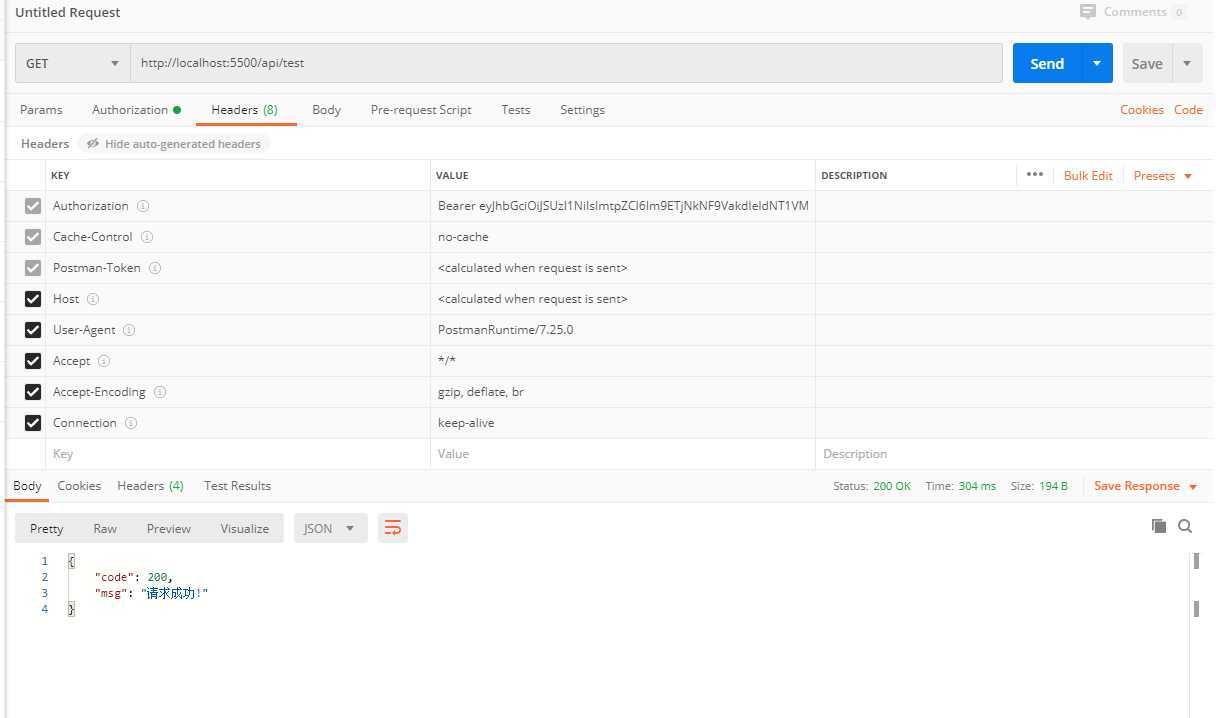This screenshot has height=718, width=1216.
Task: Click the keep-alive value cell
Action: point(623,423)
